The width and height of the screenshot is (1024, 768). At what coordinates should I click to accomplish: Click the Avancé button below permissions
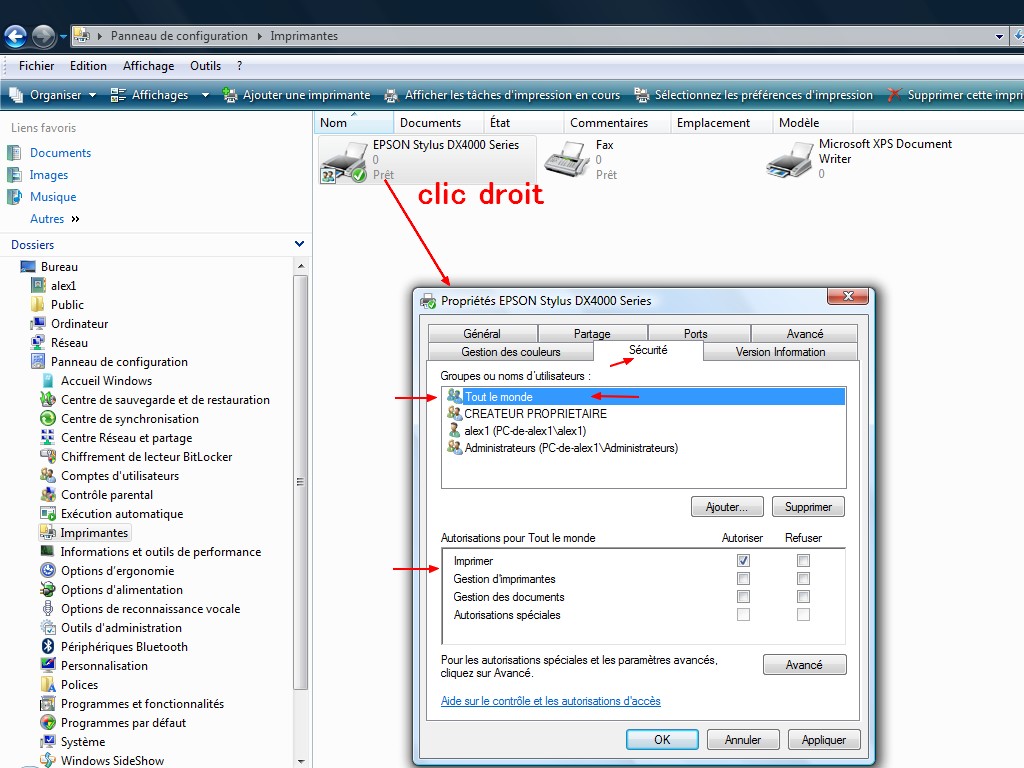click(x=804, y=665)
